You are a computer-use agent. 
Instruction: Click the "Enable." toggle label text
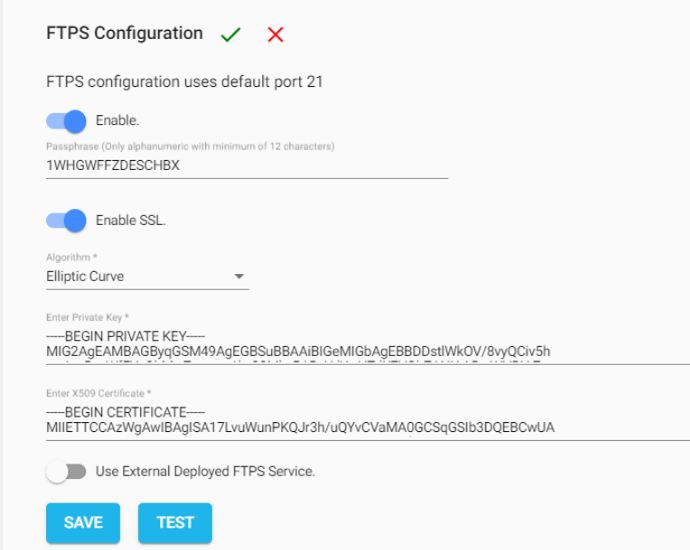(x=117, y=121)
